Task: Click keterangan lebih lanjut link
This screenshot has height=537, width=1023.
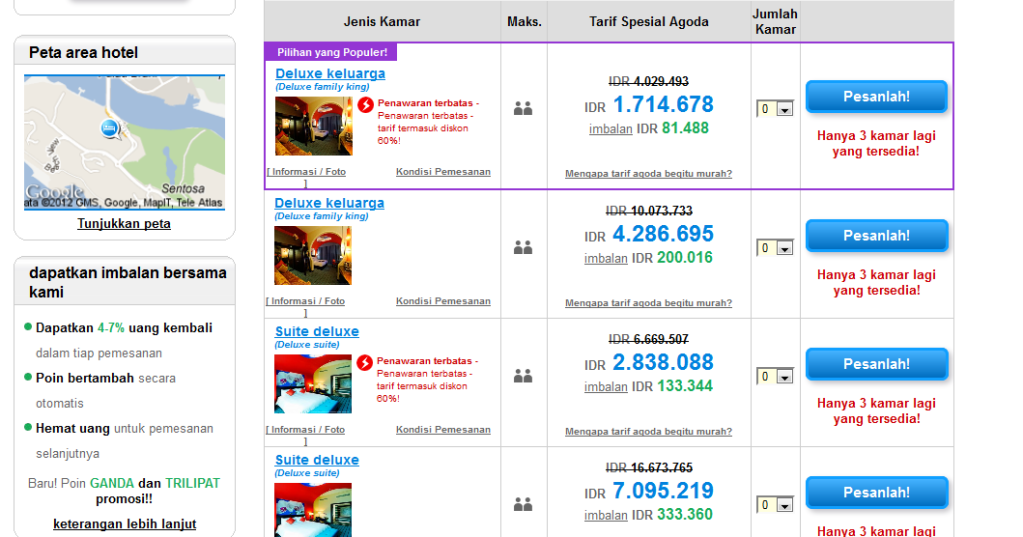Action: tap(125, 524)
